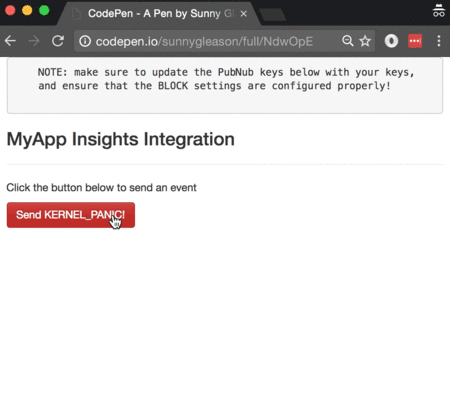Send the KERNEL_PANIC event

(71, 215)
